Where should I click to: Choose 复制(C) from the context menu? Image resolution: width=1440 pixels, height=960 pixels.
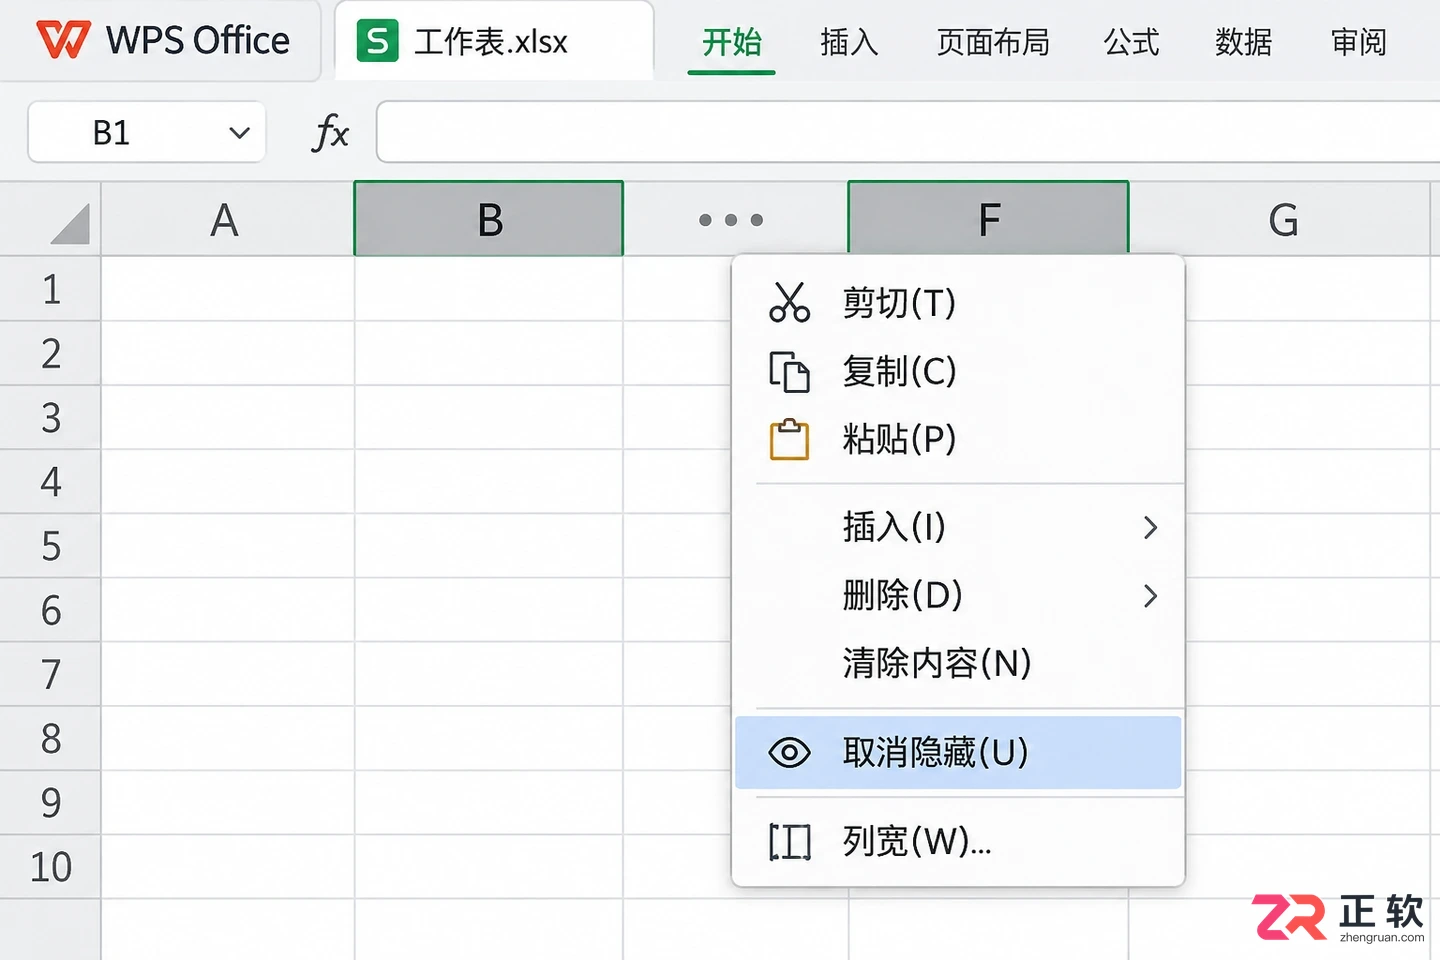pyautogui.click(x=958, y=371)
